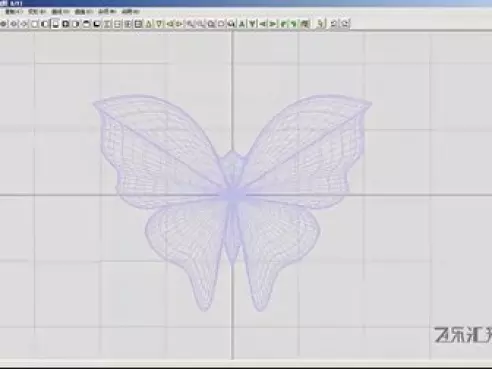Click the outlined rectangle zoom icon
Image resolution: width=492 pixels, height=369 pixels.
pyautogui.click(x=221, y=24)
